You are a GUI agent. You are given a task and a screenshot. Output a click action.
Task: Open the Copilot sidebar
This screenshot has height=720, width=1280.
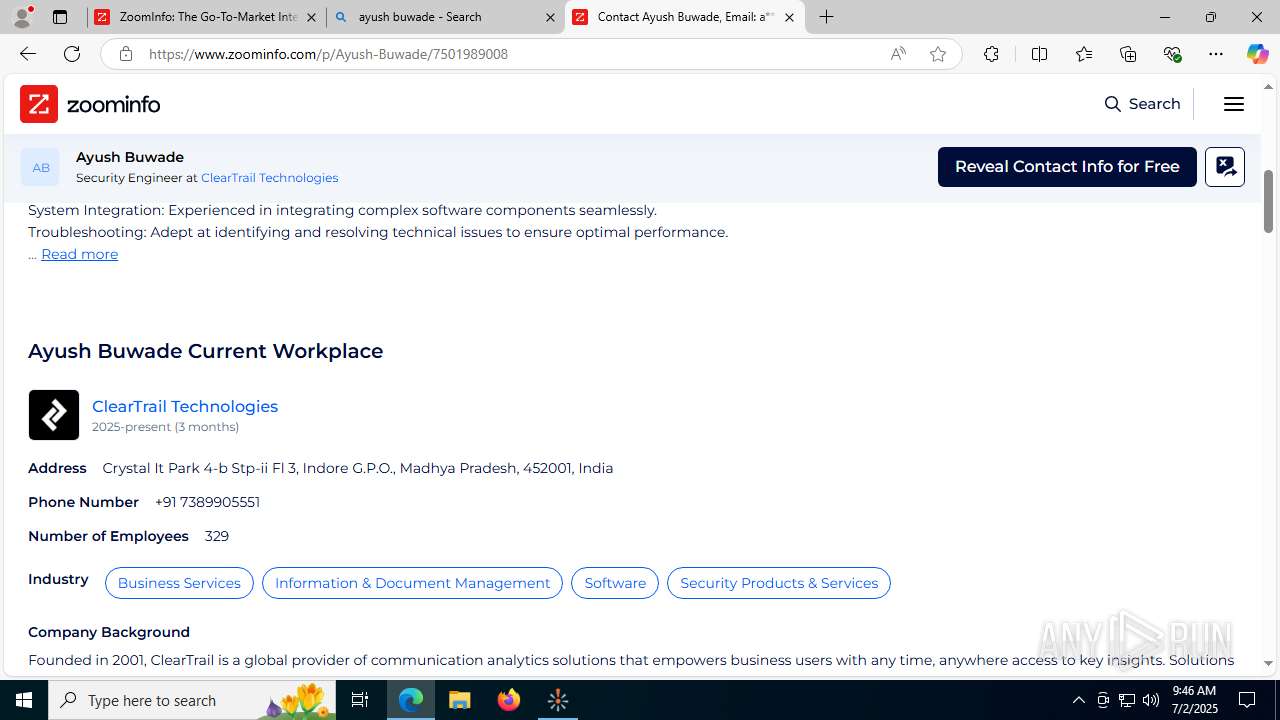[1257, 54]
